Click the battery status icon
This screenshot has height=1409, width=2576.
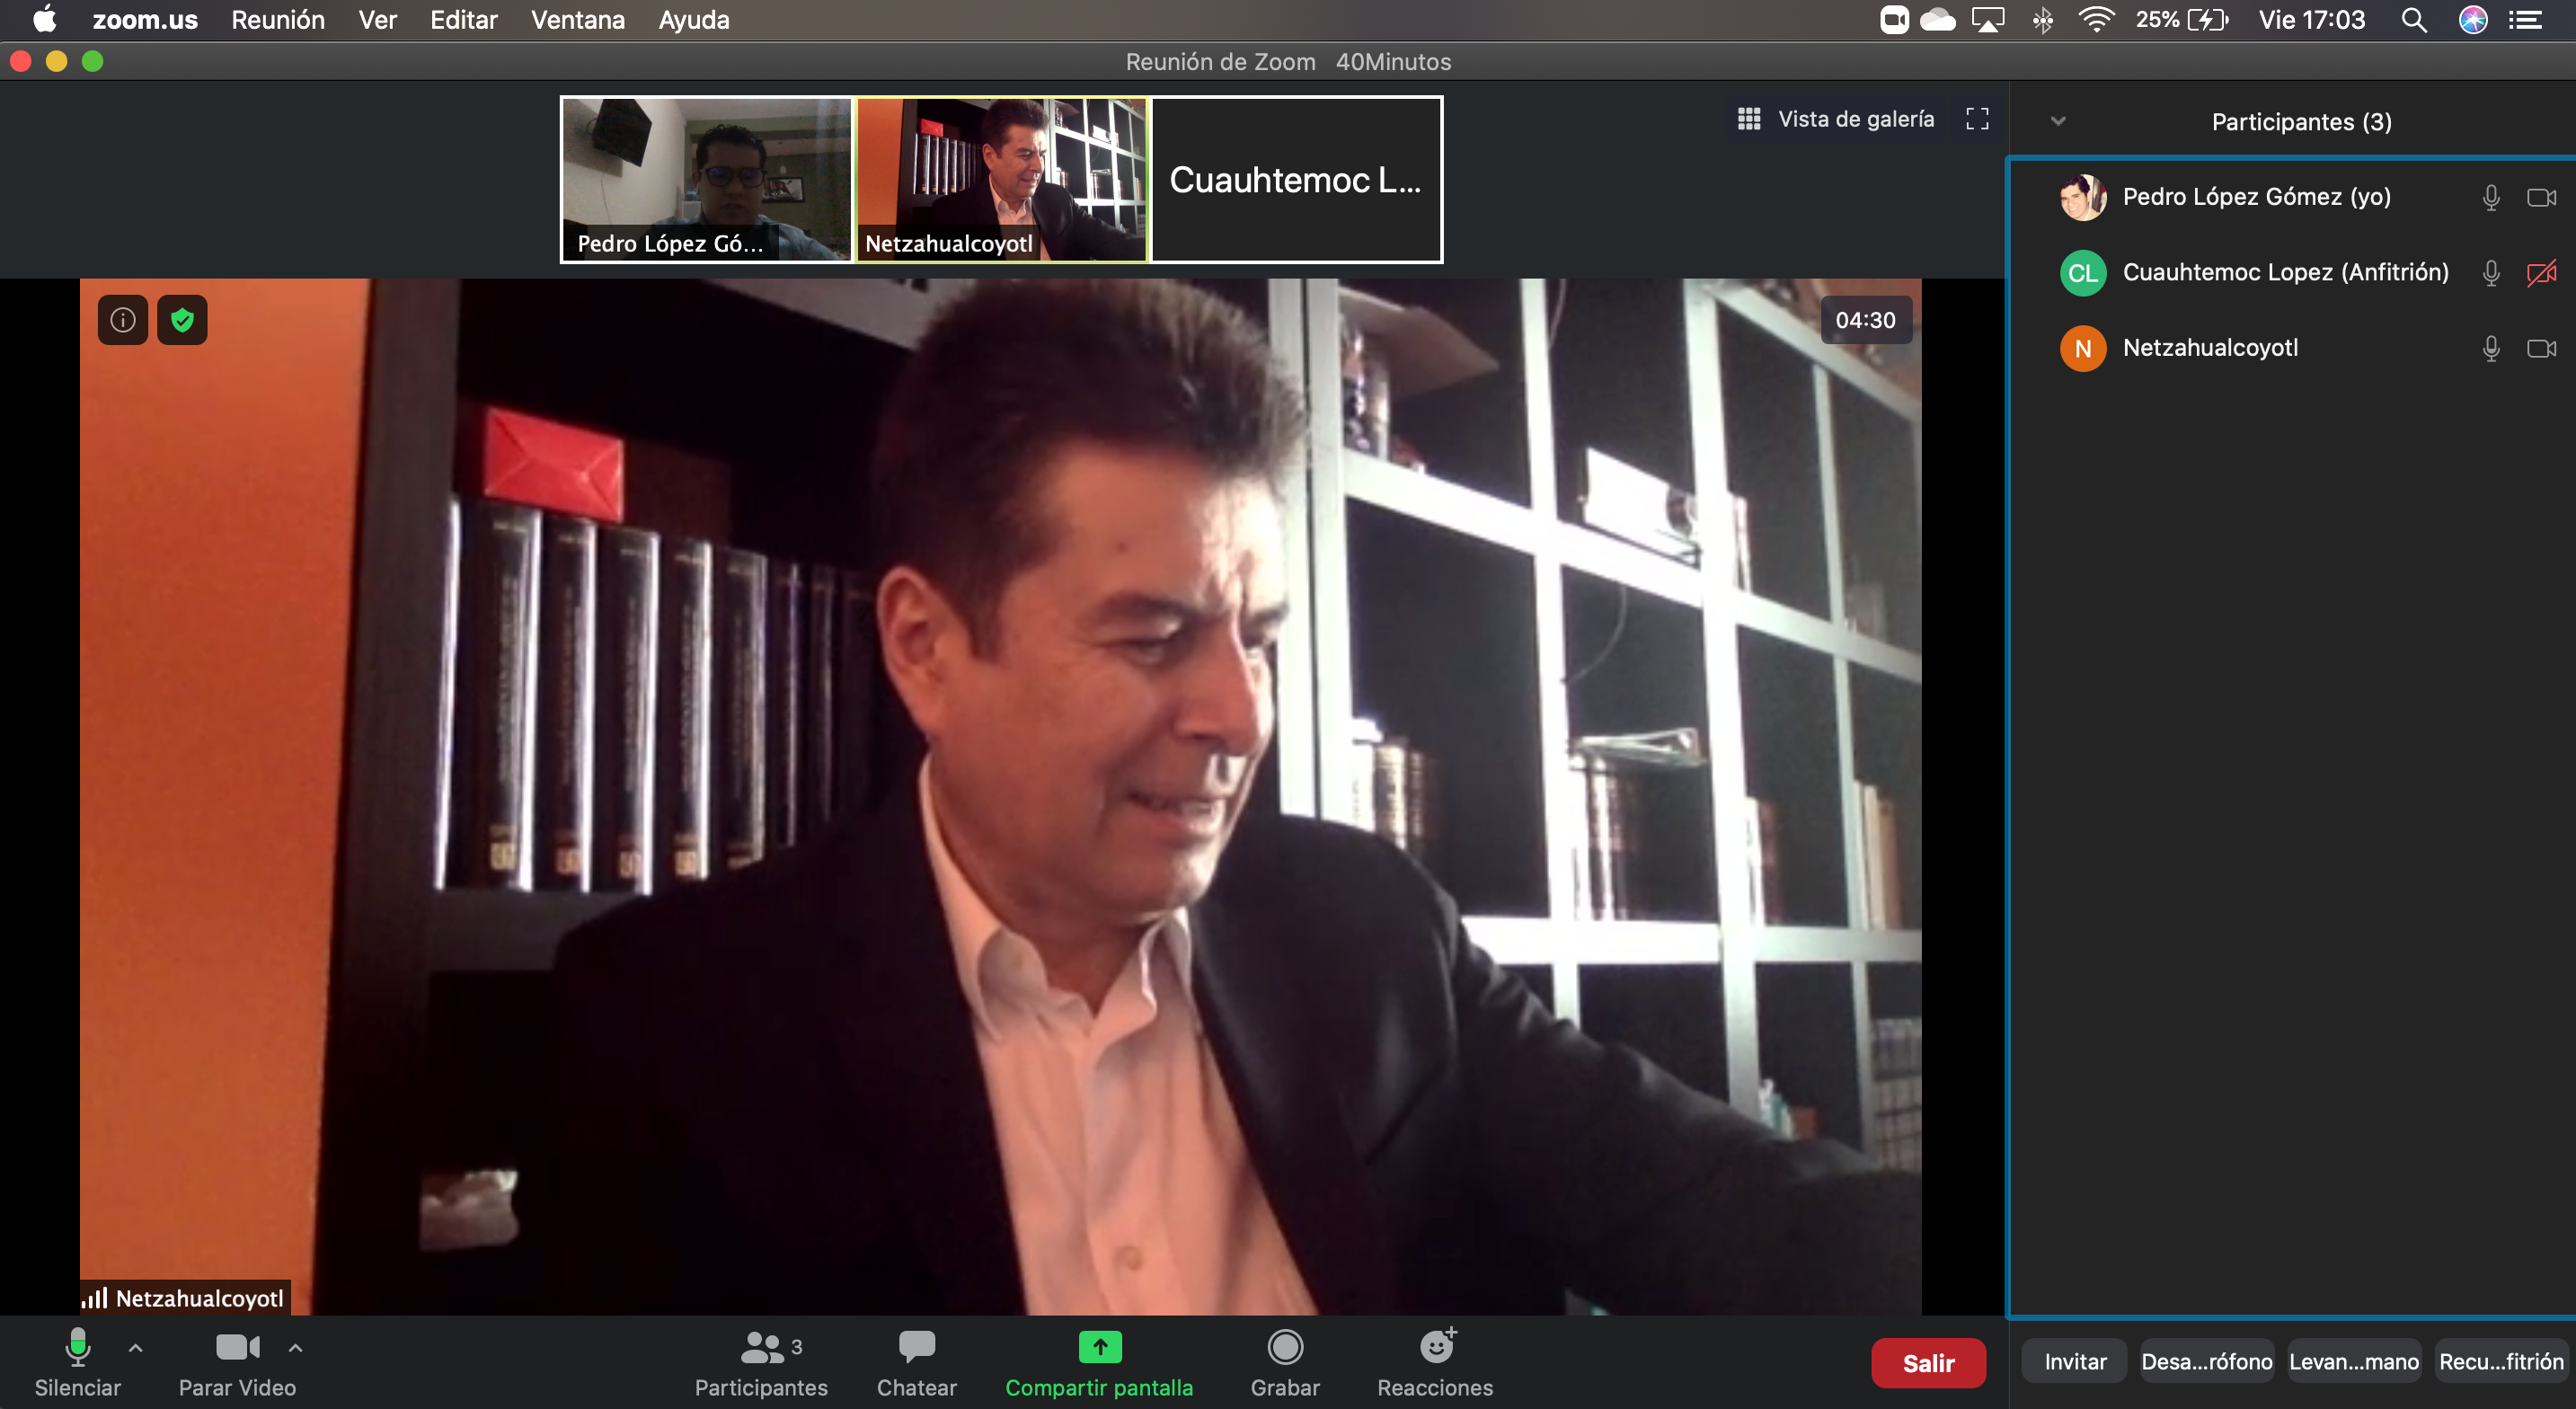2208,20
